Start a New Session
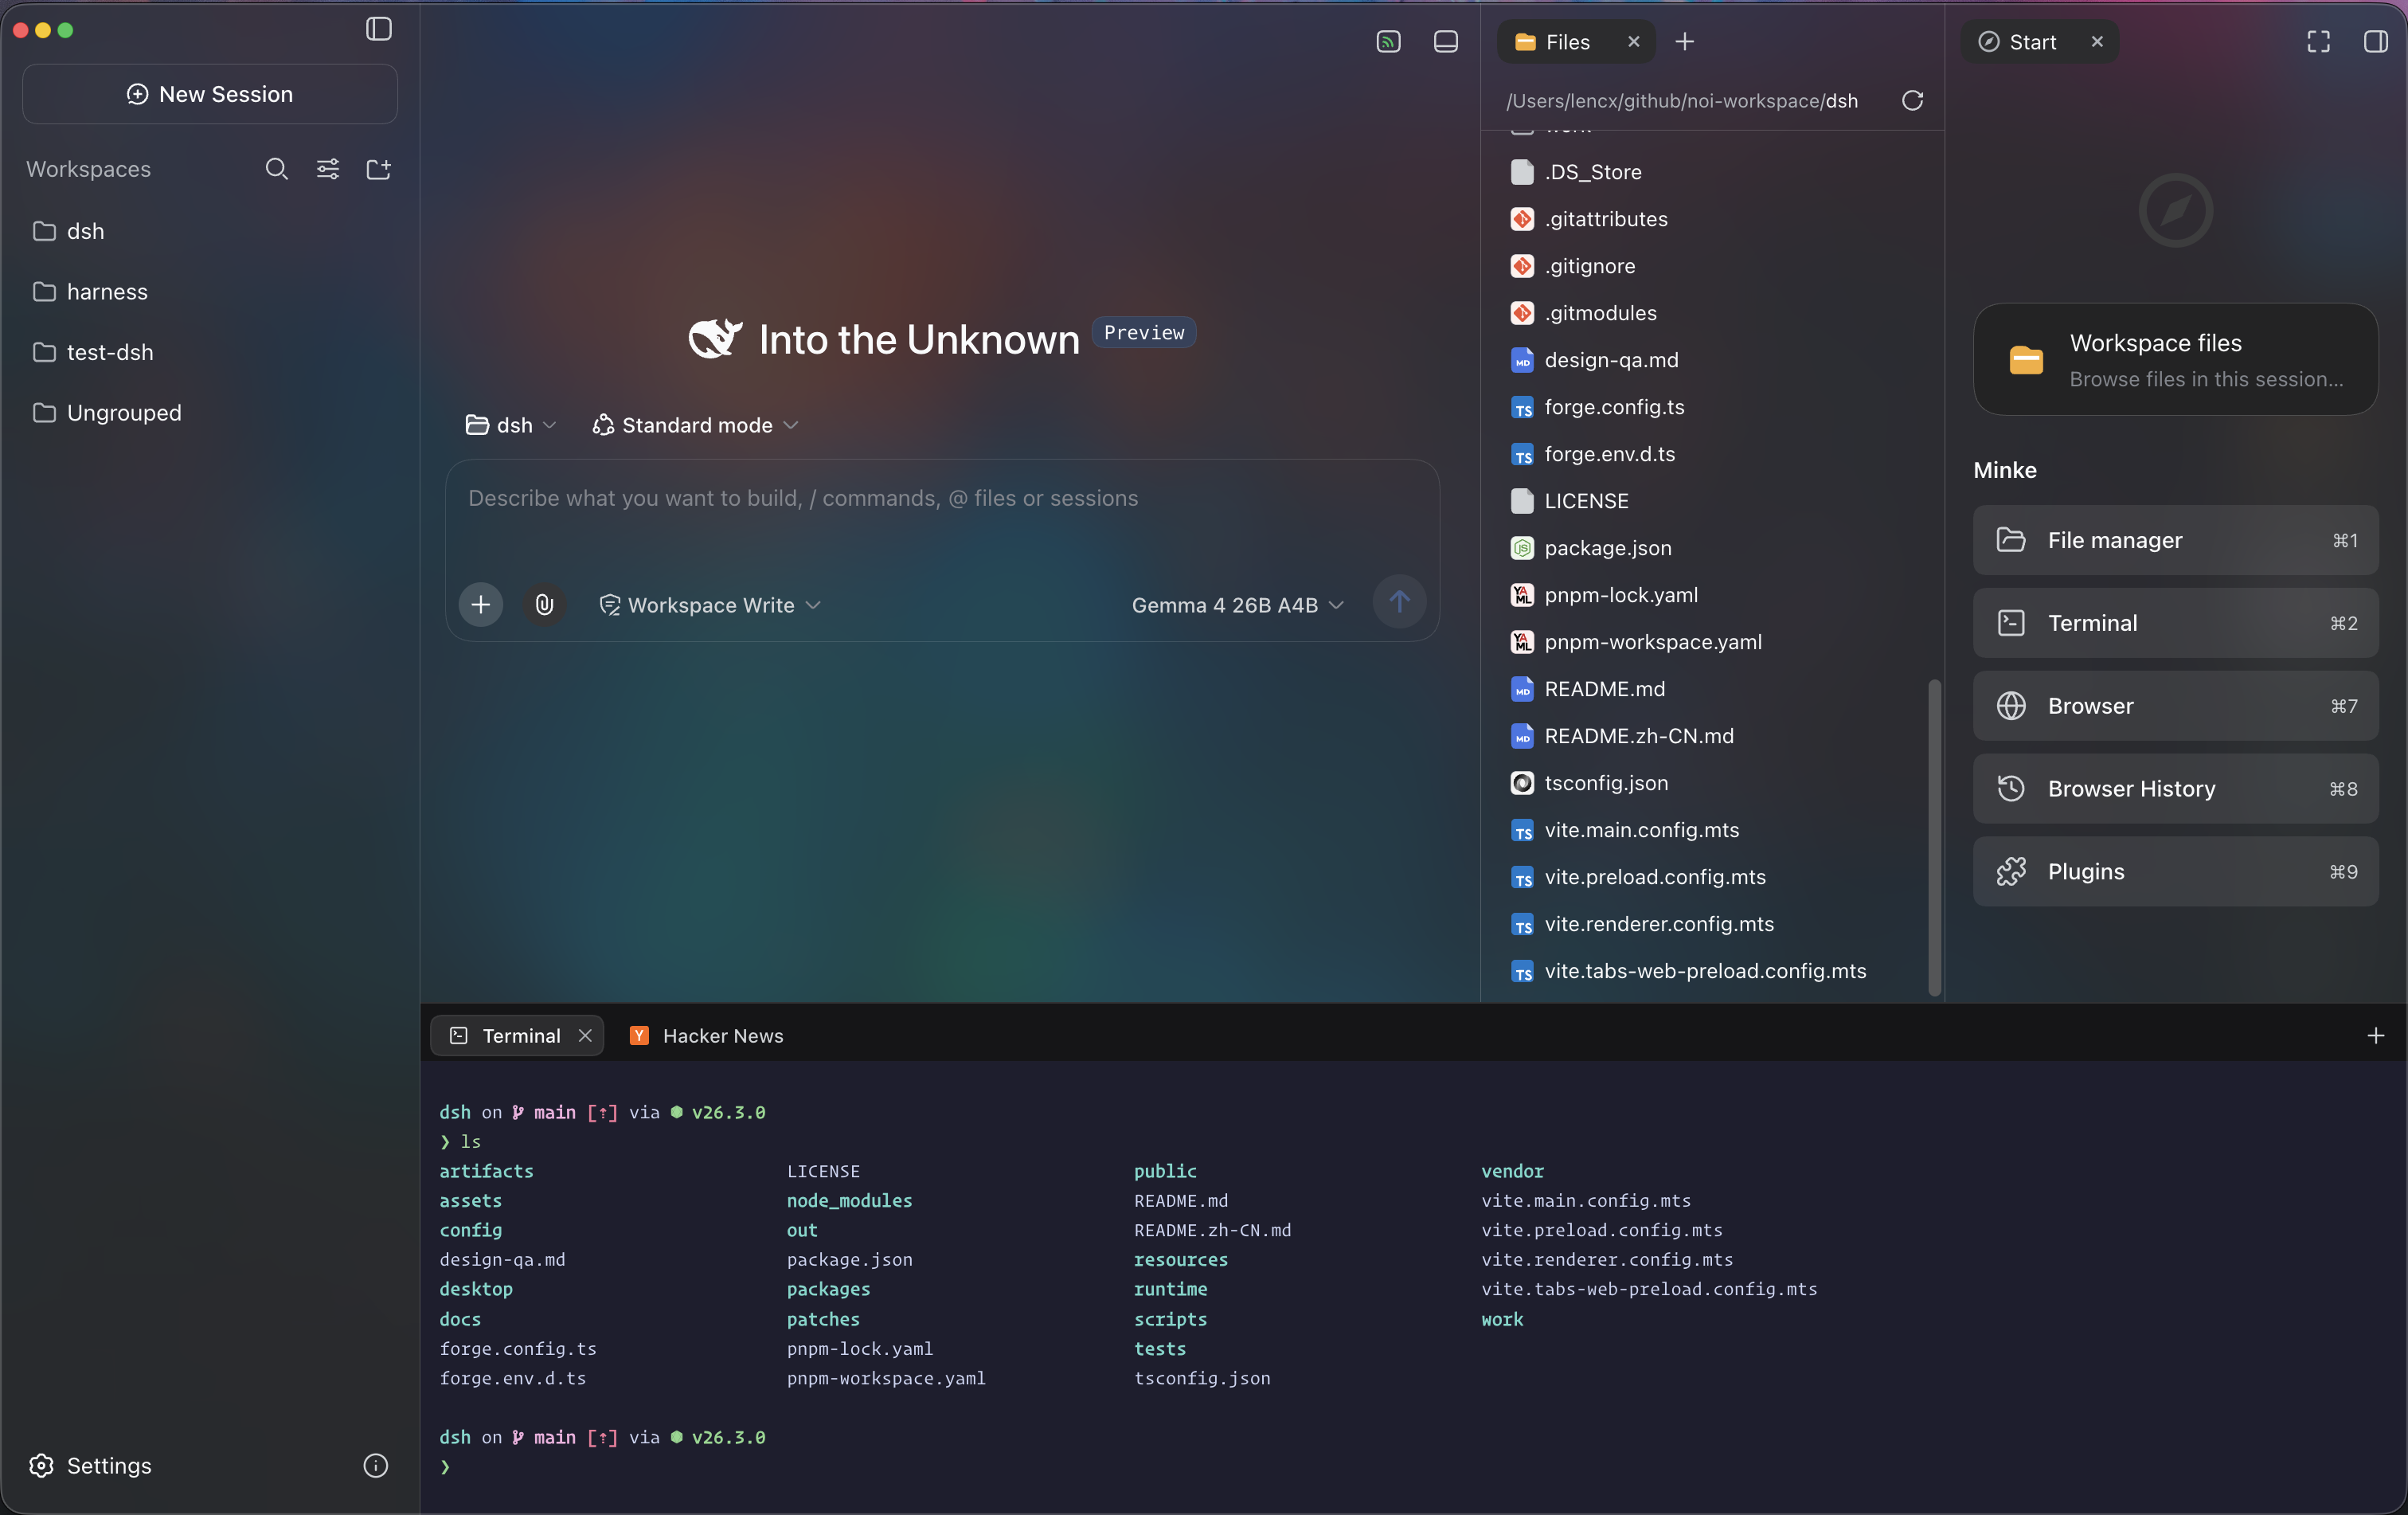The image size is (2408, 1515). click(x=210, y=94)
